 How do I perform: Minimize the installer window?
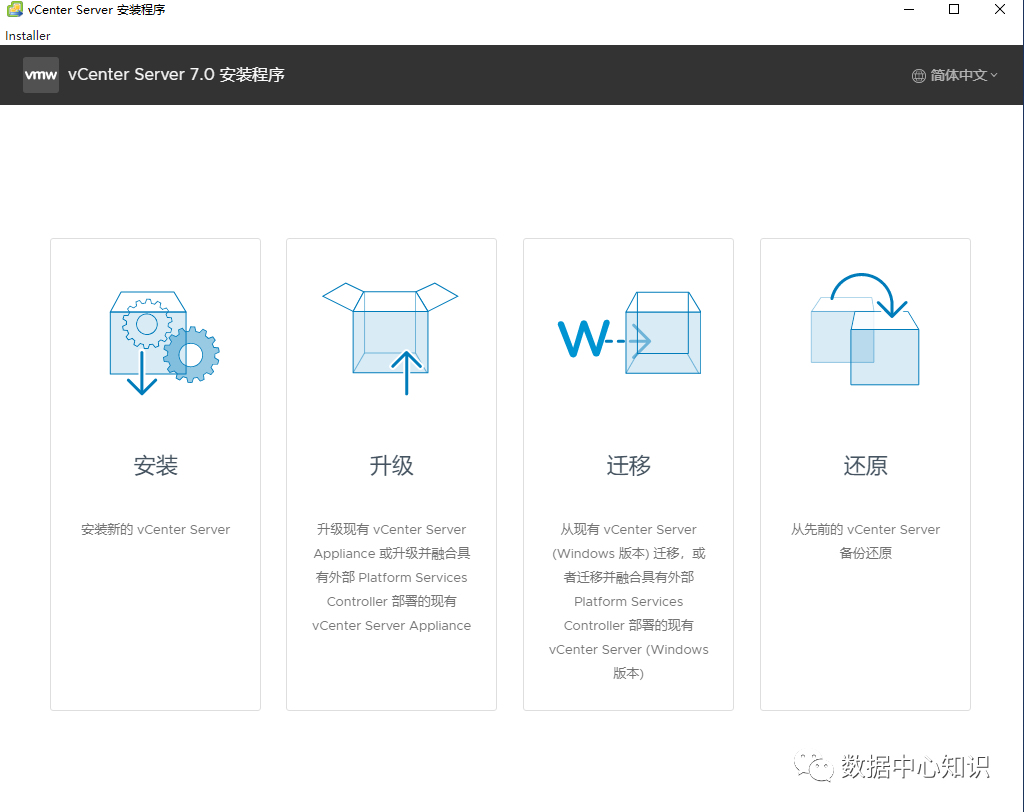(908, 9)
